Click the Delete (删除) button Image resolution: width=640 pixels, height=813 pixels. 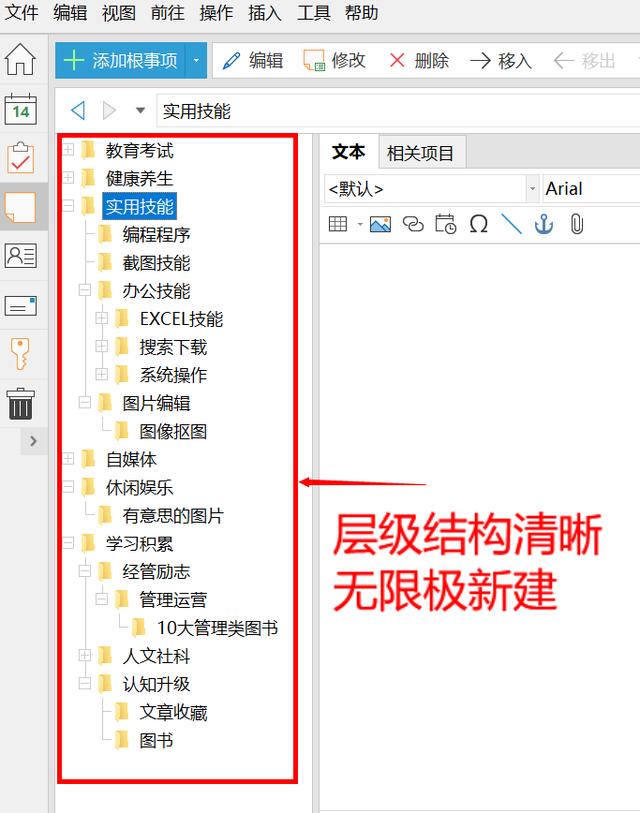click(419, 61)
